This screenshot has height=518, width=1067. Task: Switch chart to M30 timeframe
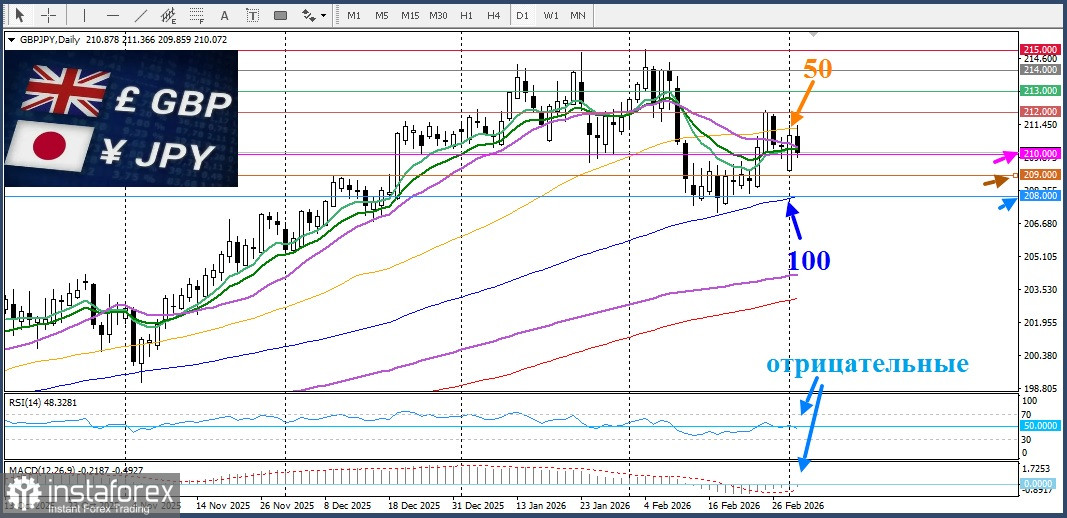coord(439,15)
